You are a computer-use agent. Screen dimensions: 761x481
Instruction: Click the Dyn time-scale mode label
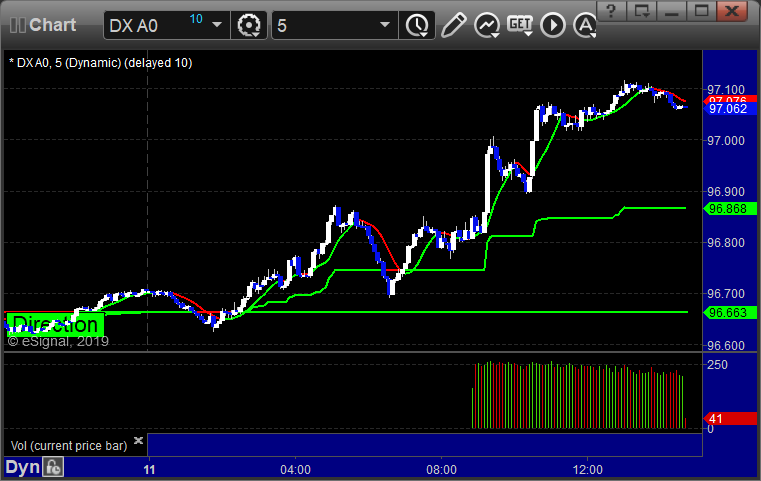[x=22, y=467]
